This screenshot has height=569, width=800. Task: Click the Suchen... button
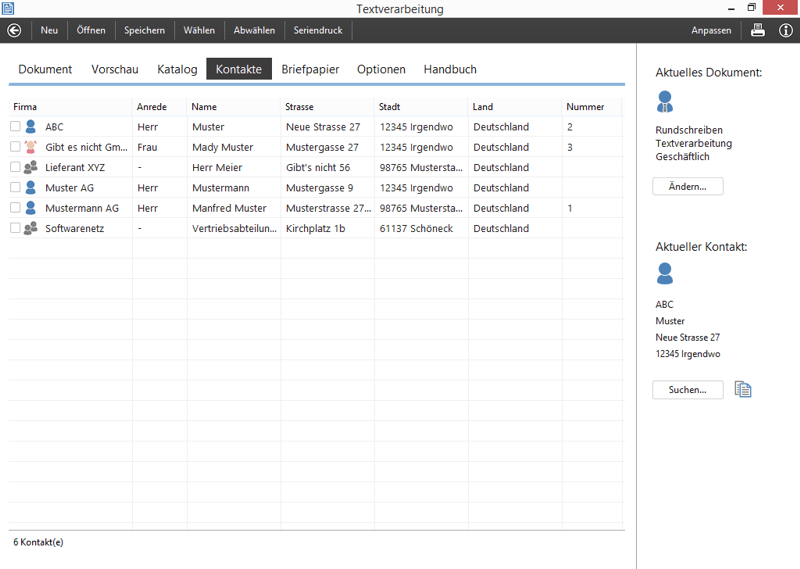687,390
